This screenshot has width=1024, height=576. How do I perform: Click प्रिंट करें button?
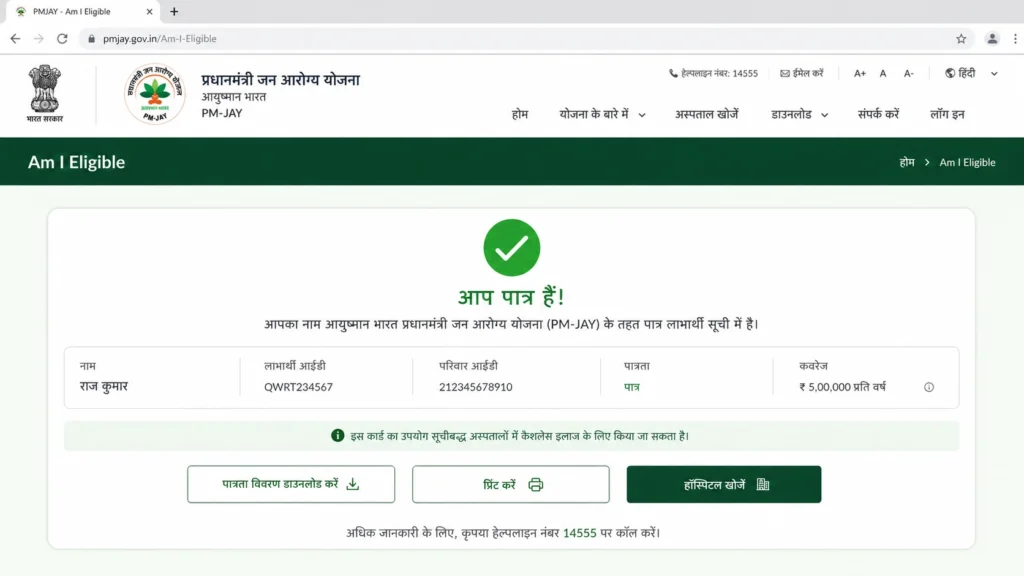pyautogui.click(x=511, y=484)
